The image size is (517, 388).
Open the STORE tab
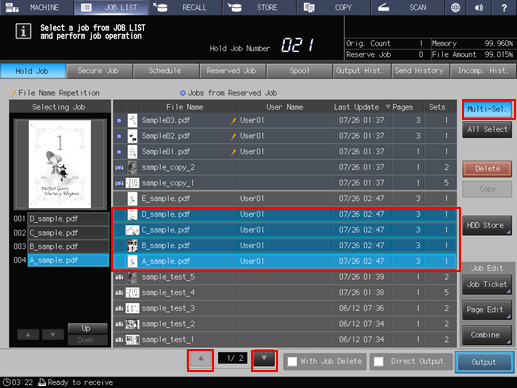259,7
